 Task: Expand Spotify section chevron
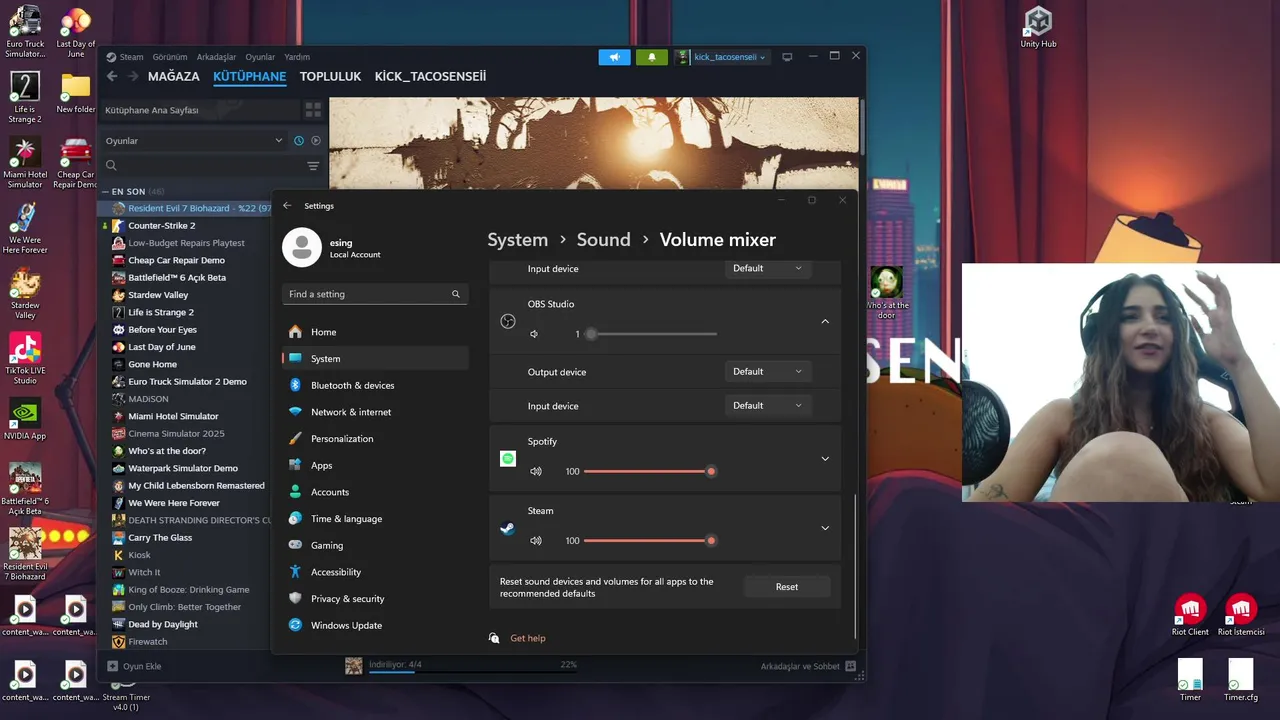point(825,459)
